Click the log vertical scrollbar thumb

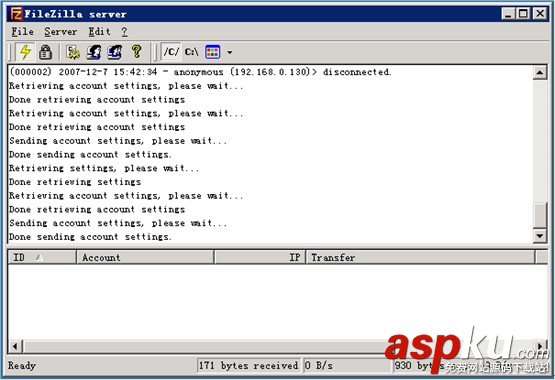pyautogui.click(x=540, y=215)
